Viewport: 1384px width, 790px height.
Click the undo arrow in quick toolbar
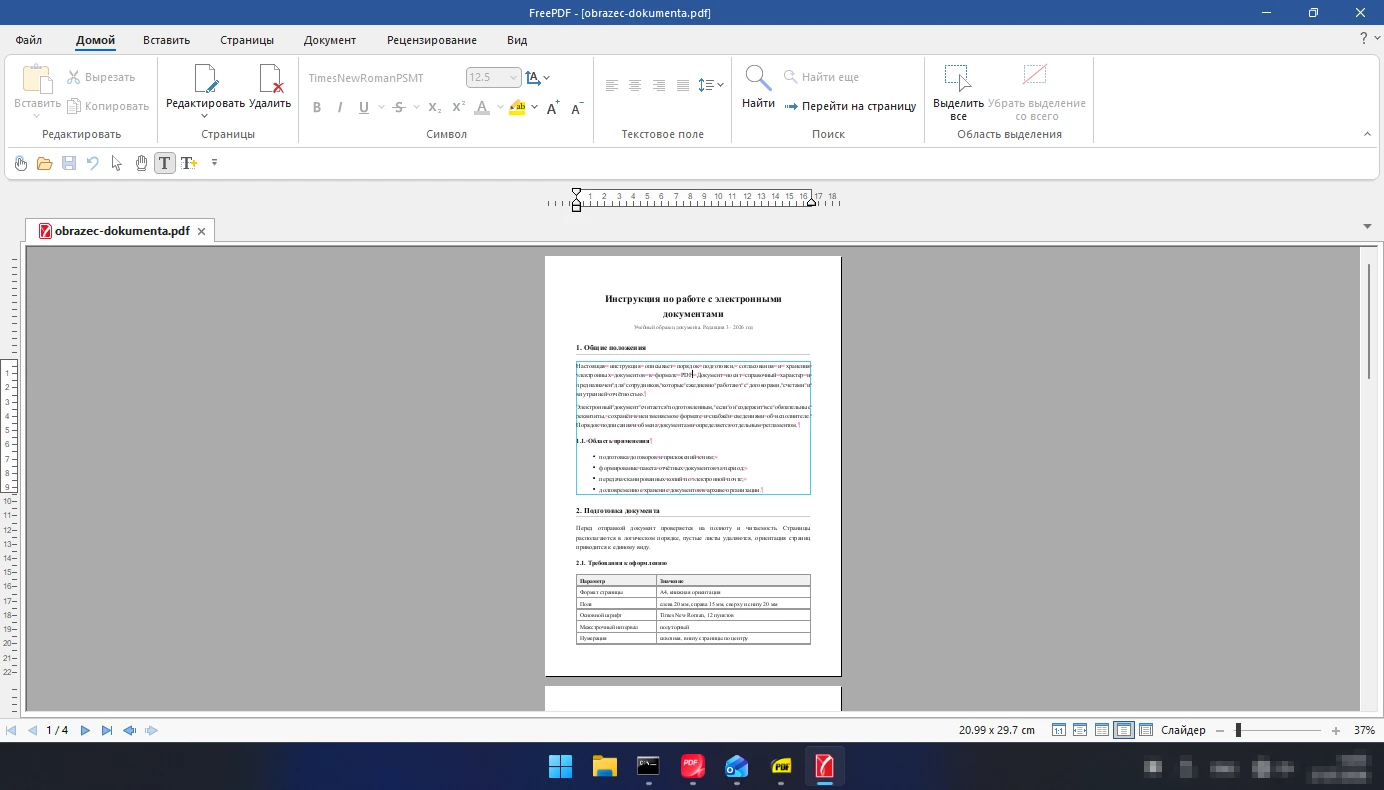(x=93, y=163)
